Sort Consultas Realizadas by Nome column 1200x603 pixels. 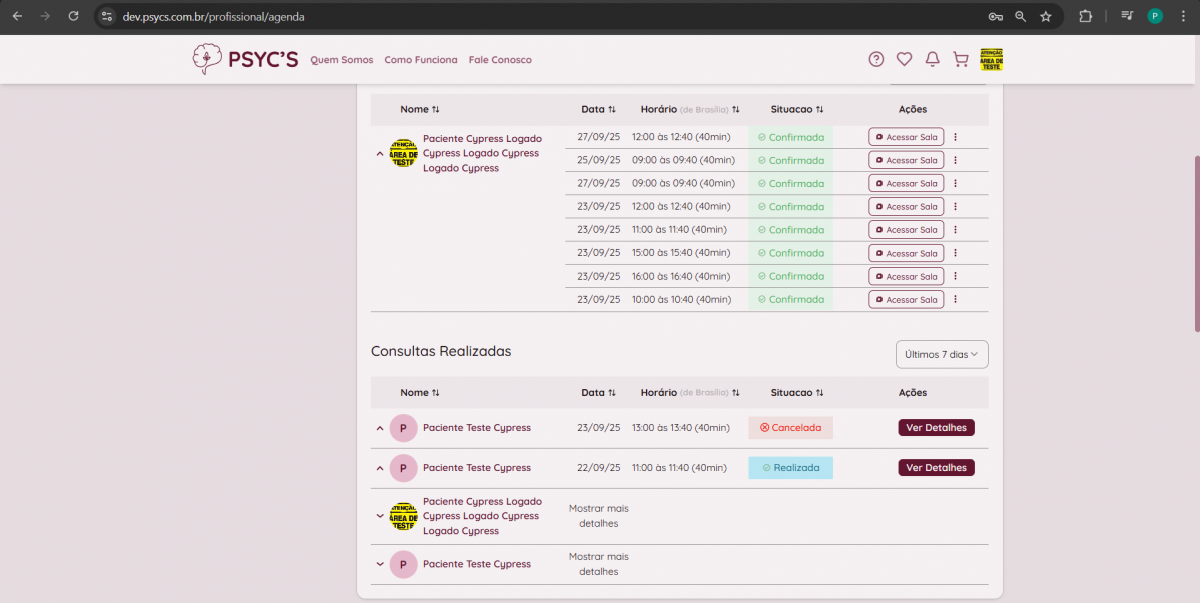(420, 393)
